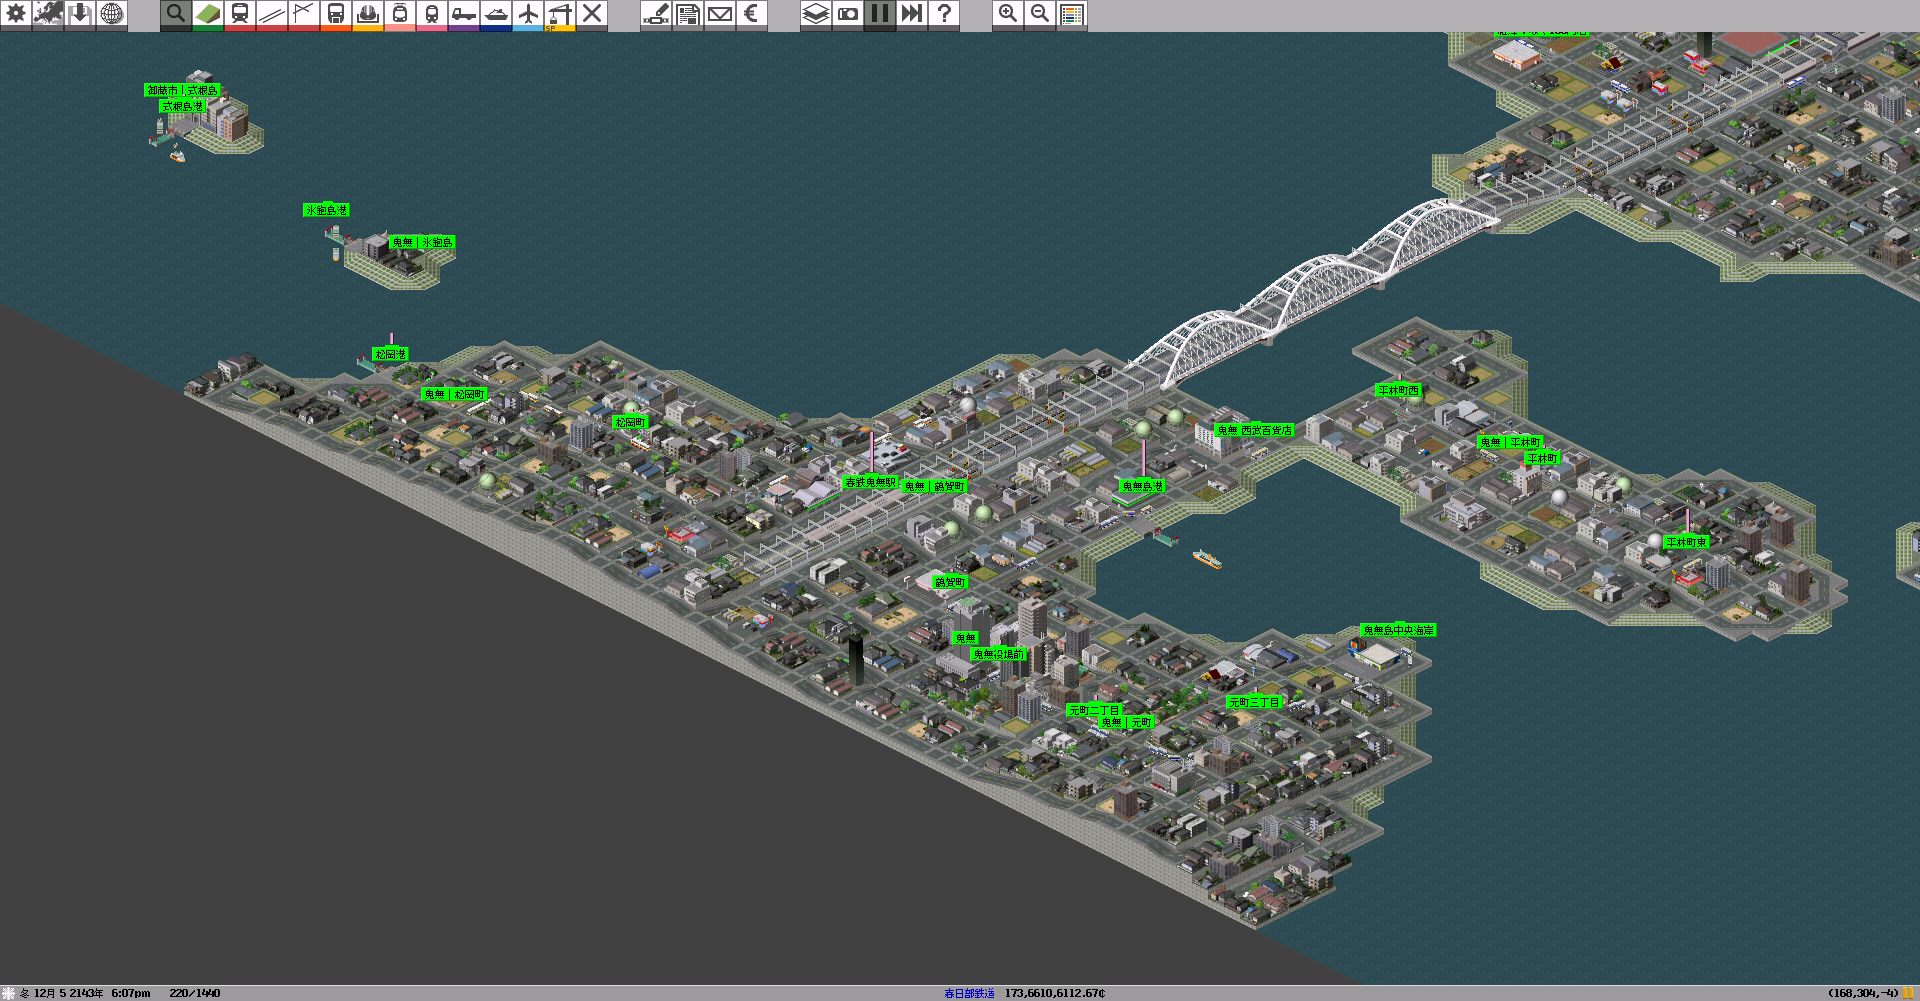Open the message center envelope icon
This screenshot has width=1920, height=1001.
[720, 15]
